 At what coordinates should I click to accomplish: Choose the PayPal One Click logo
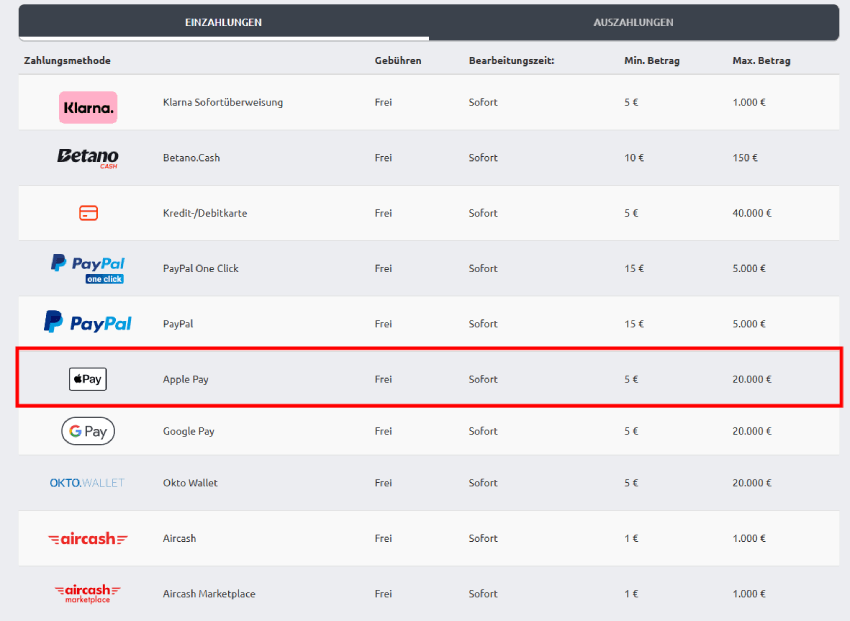coord(88,268)
